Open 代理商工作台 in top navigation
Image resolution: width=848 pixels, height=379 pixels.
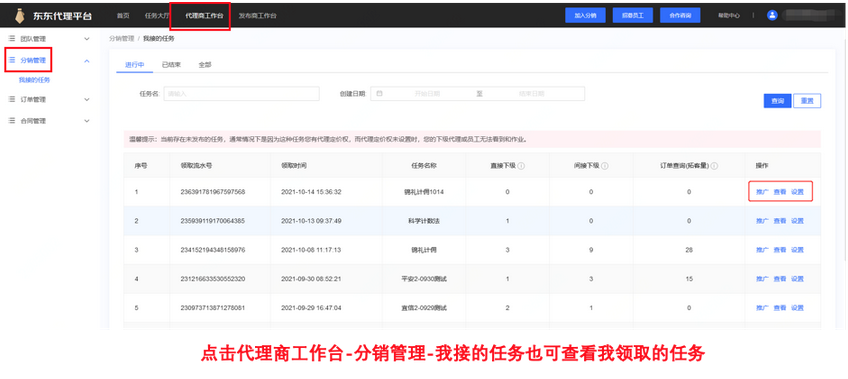pos(204,16)
